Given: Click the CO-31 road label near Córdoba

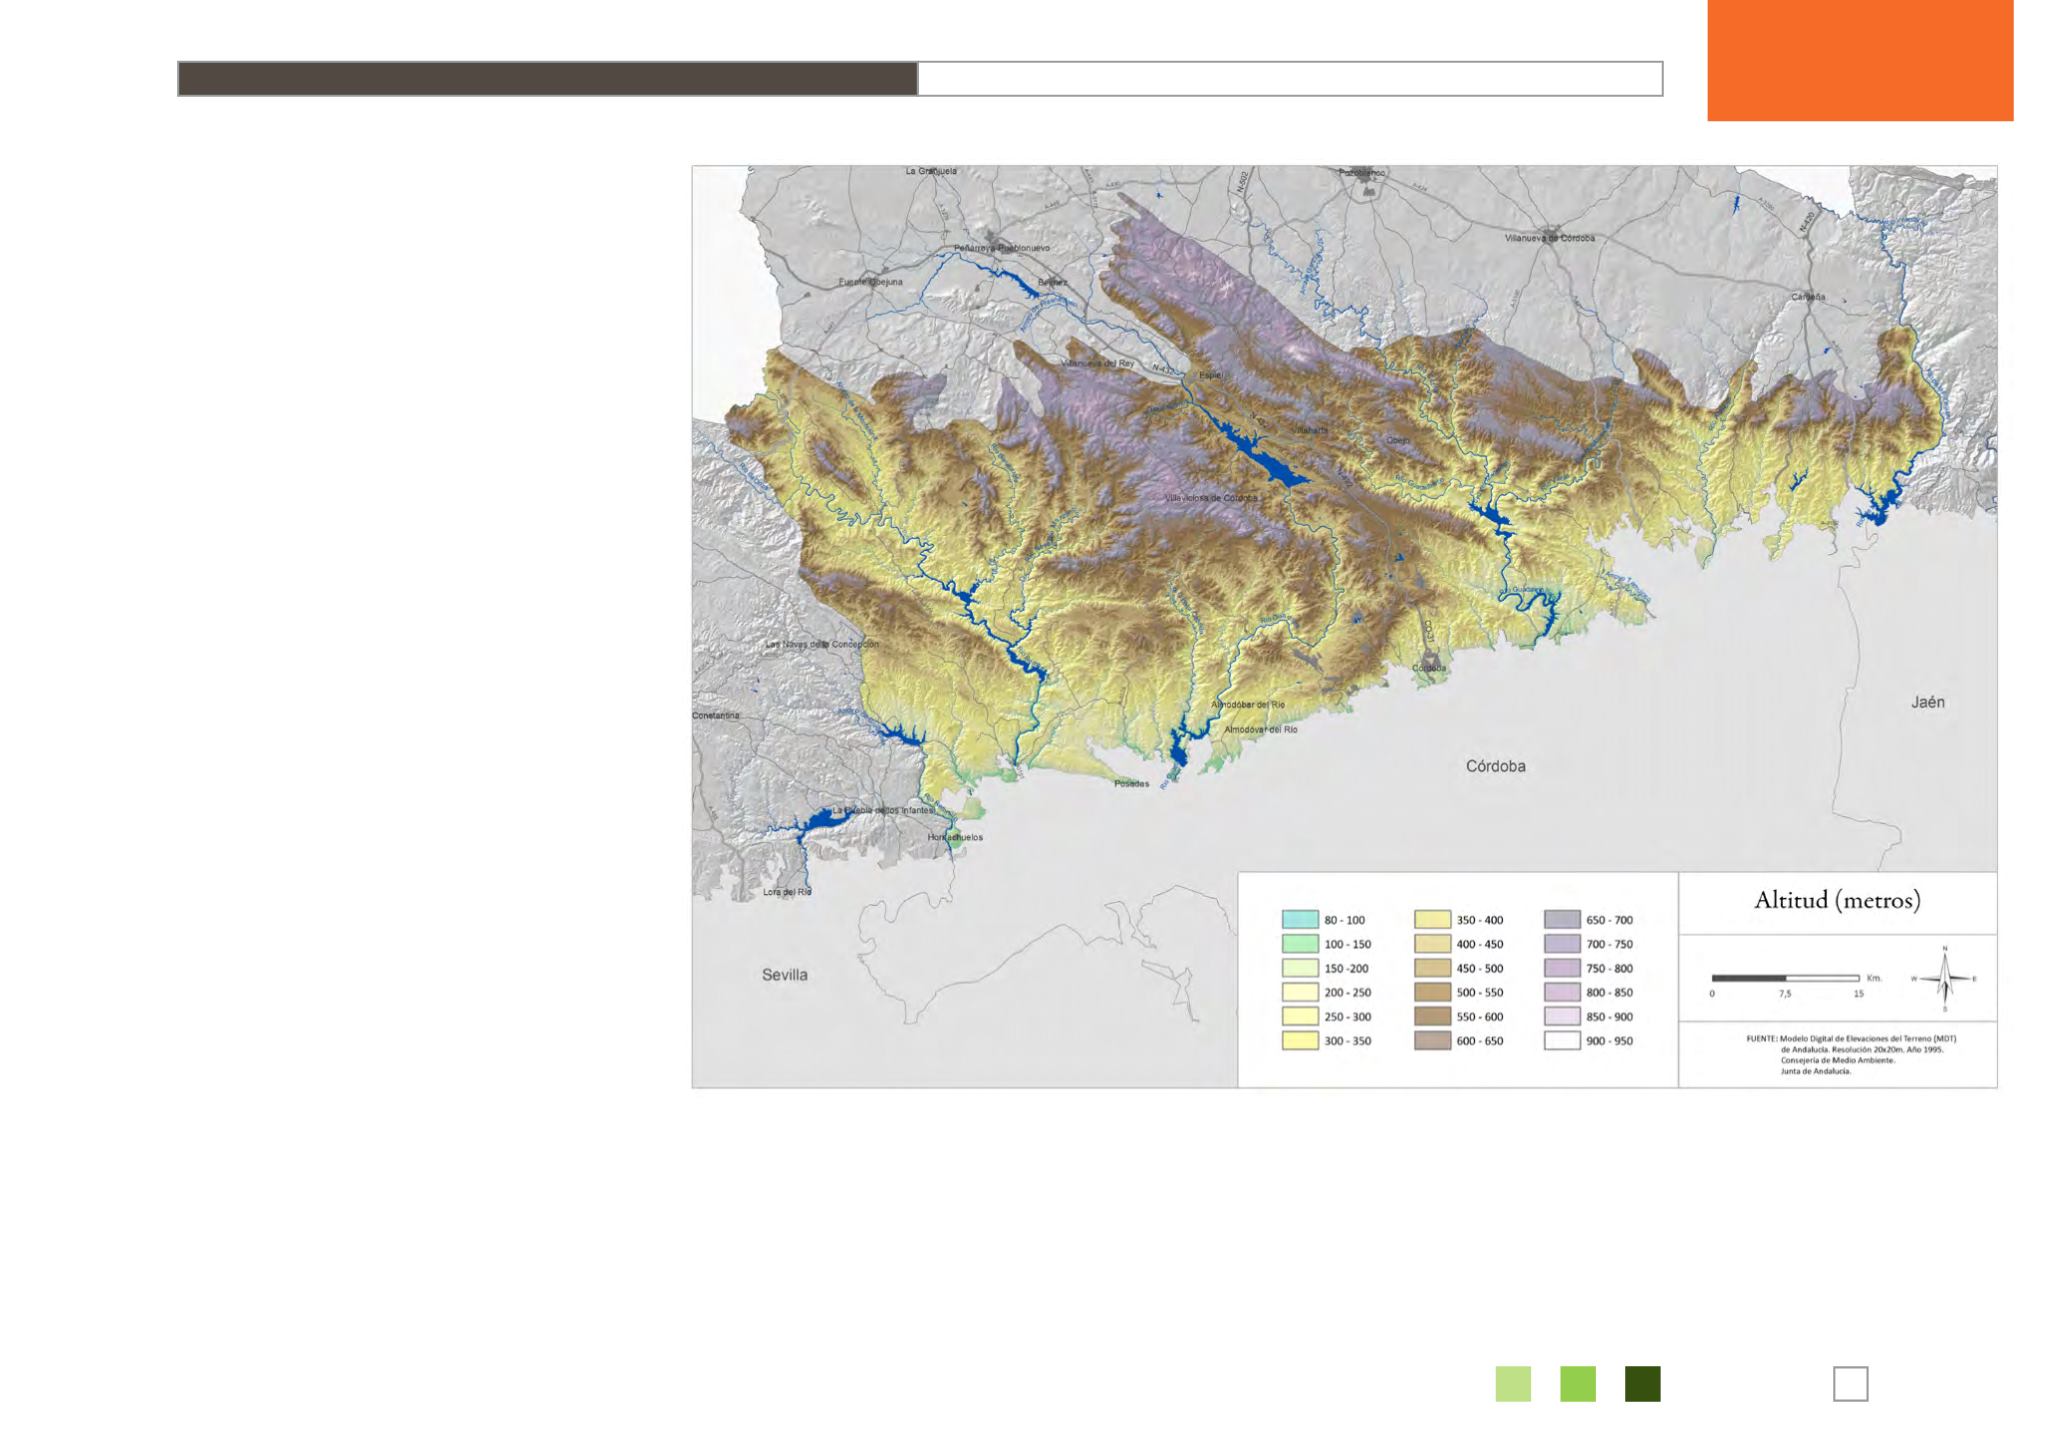Looking at the screenshot, I should pos(1430,631).
